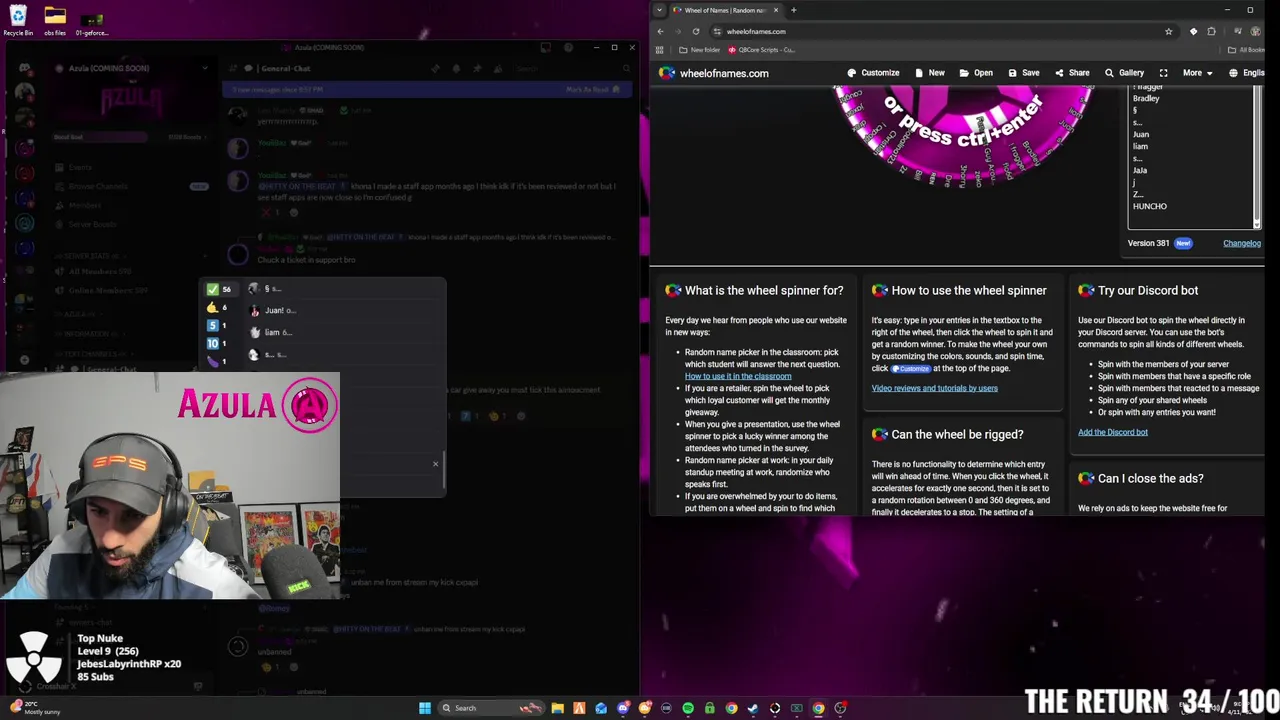Open Discord from the taskbar

tap(623, 708)
